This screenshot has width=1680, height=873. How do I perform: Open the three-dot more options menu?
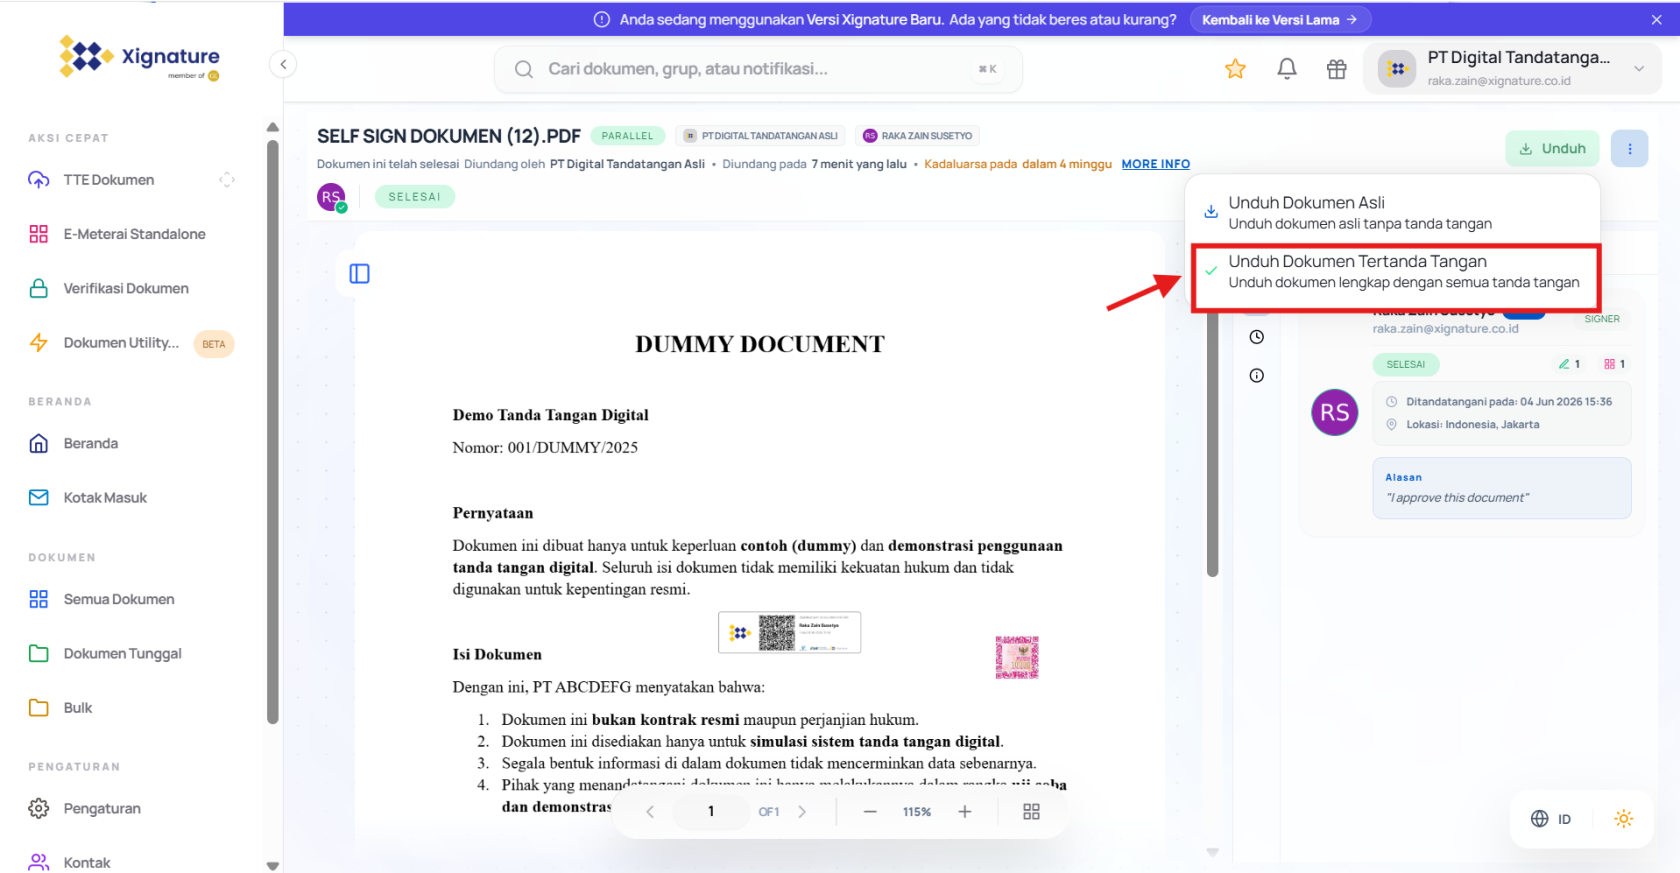click(1629, 148)
